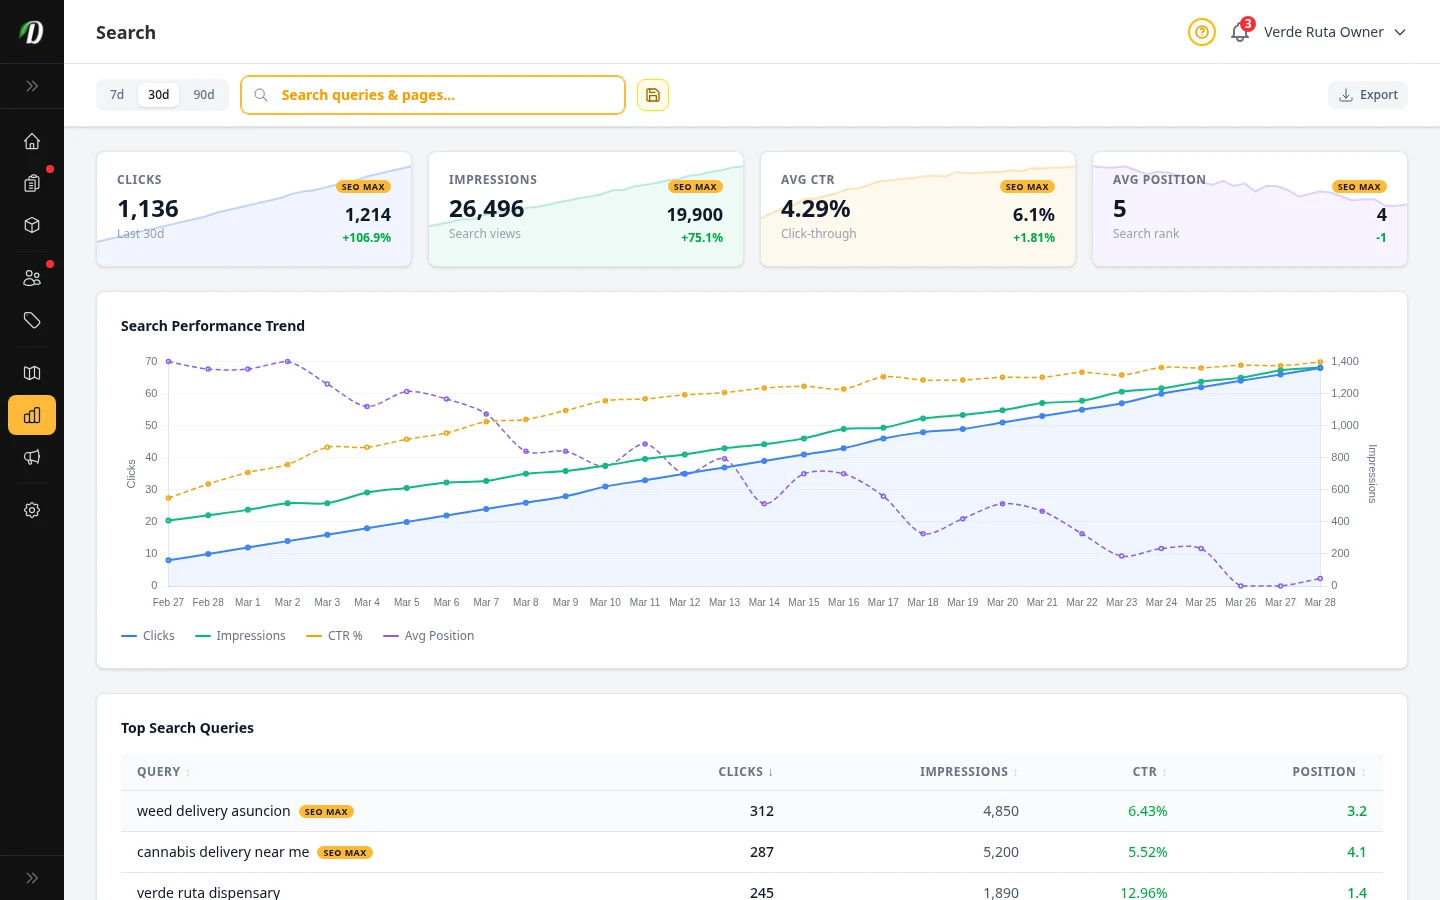Open notifications via bell icon

(1238, 32)
